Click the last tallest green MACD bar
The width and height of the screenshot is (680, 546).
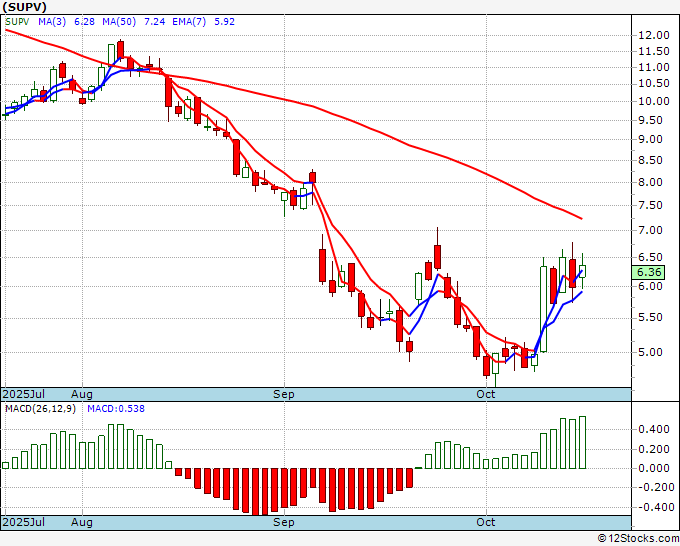click(x=582, y=442)
